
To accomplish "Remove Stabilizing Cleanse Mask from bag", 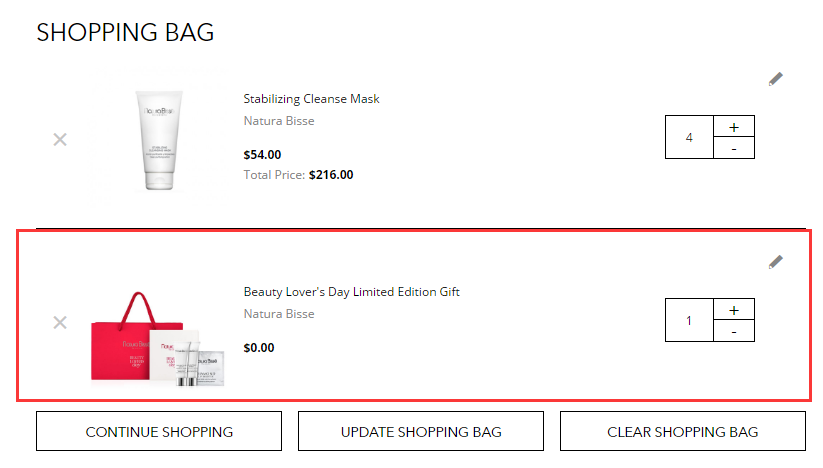I will [60, 140].
